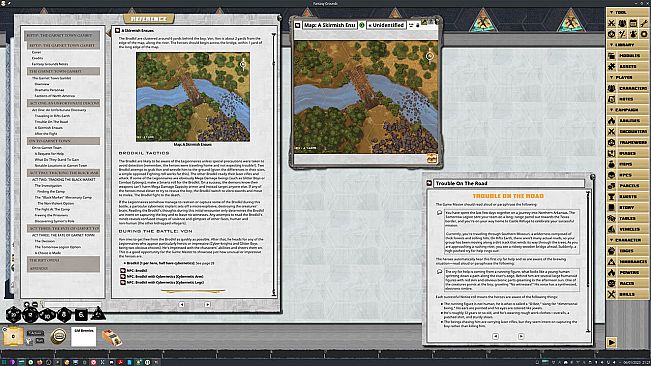Collapse the Campaign section header

pyautogui.click(x=627, y=110)
